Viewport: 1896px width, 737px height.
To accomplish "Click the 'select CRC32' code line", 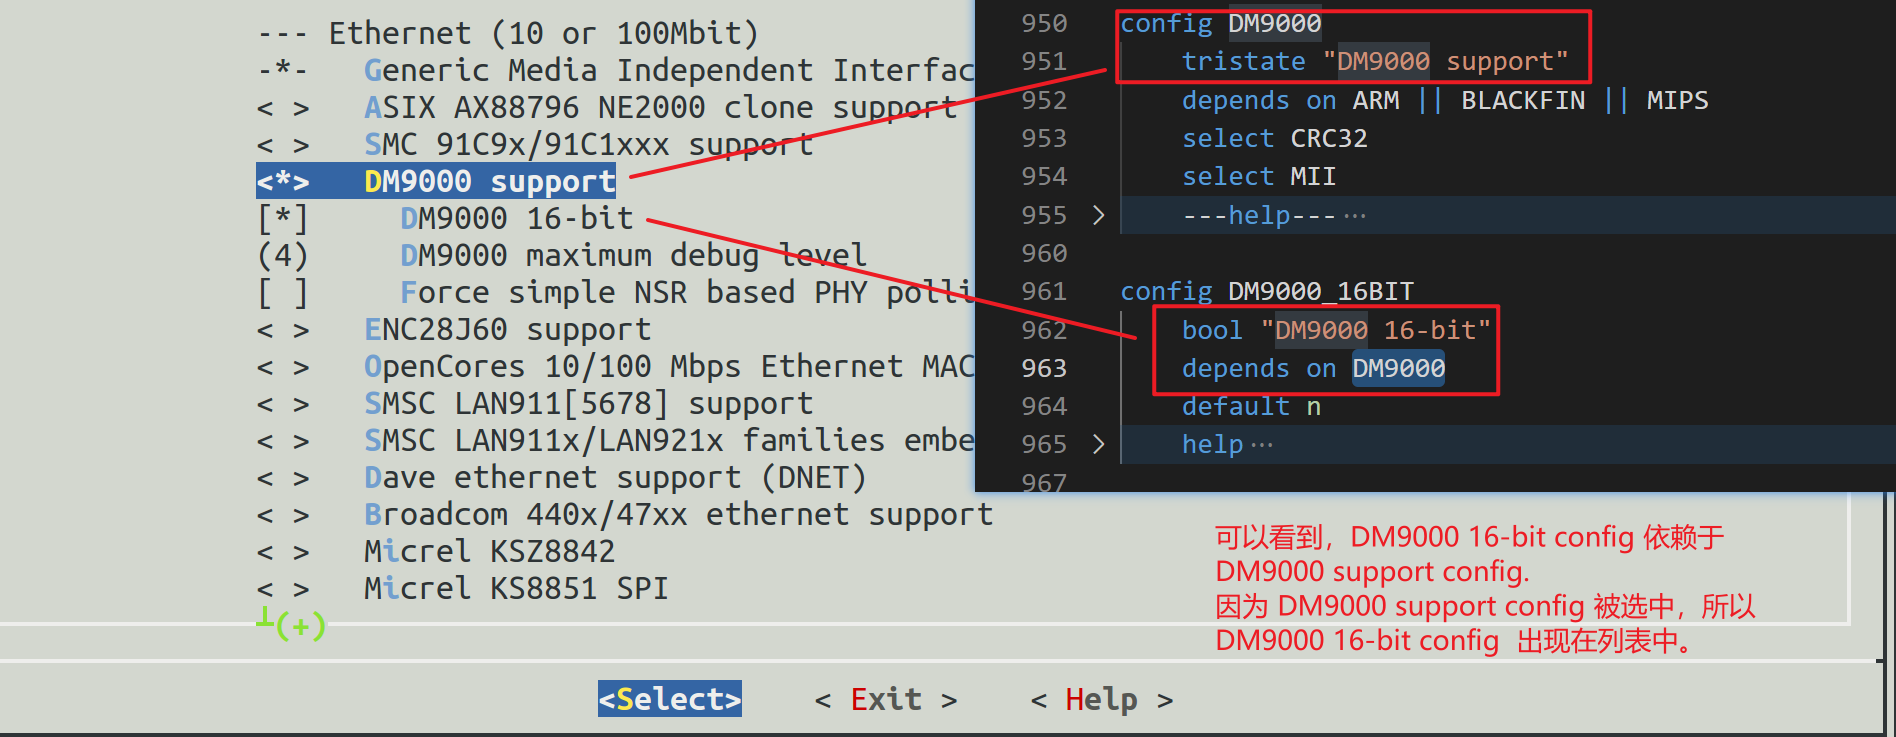I will pyautogui.click(x=1275, y=139).
